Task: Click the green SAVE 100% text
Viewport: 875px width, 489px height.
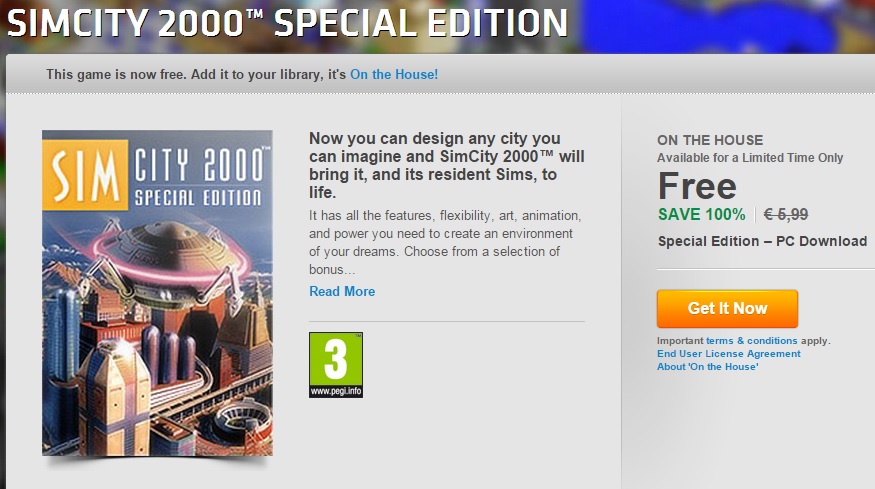Action: [701, 214]
